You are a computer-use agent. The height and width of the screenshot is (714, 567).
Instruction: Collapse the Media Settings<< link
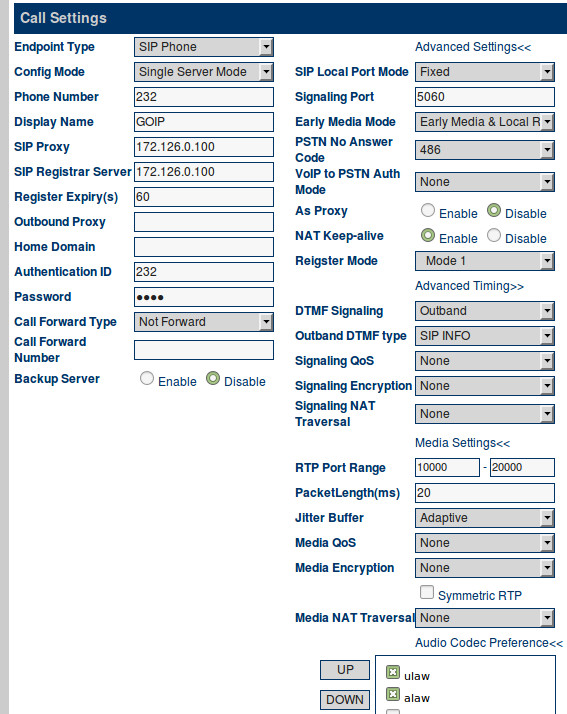(462, 443)
